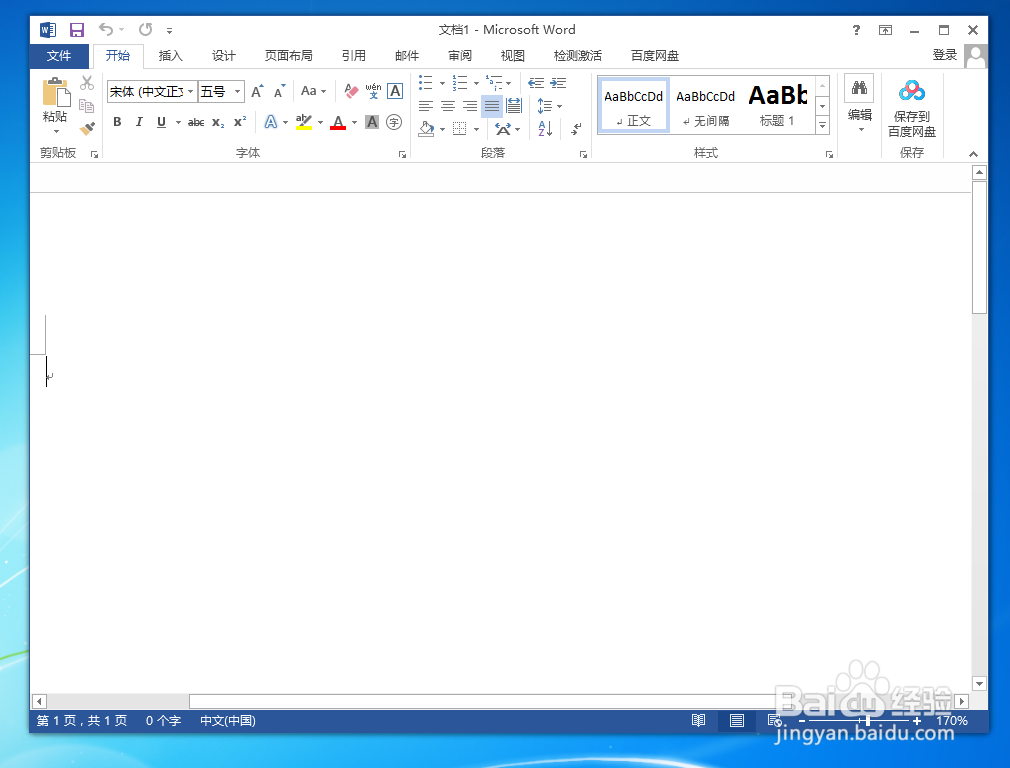Click the Save icon in quick access toolbar
This screenshot has height=768, width=1010.
click(77, 30)
